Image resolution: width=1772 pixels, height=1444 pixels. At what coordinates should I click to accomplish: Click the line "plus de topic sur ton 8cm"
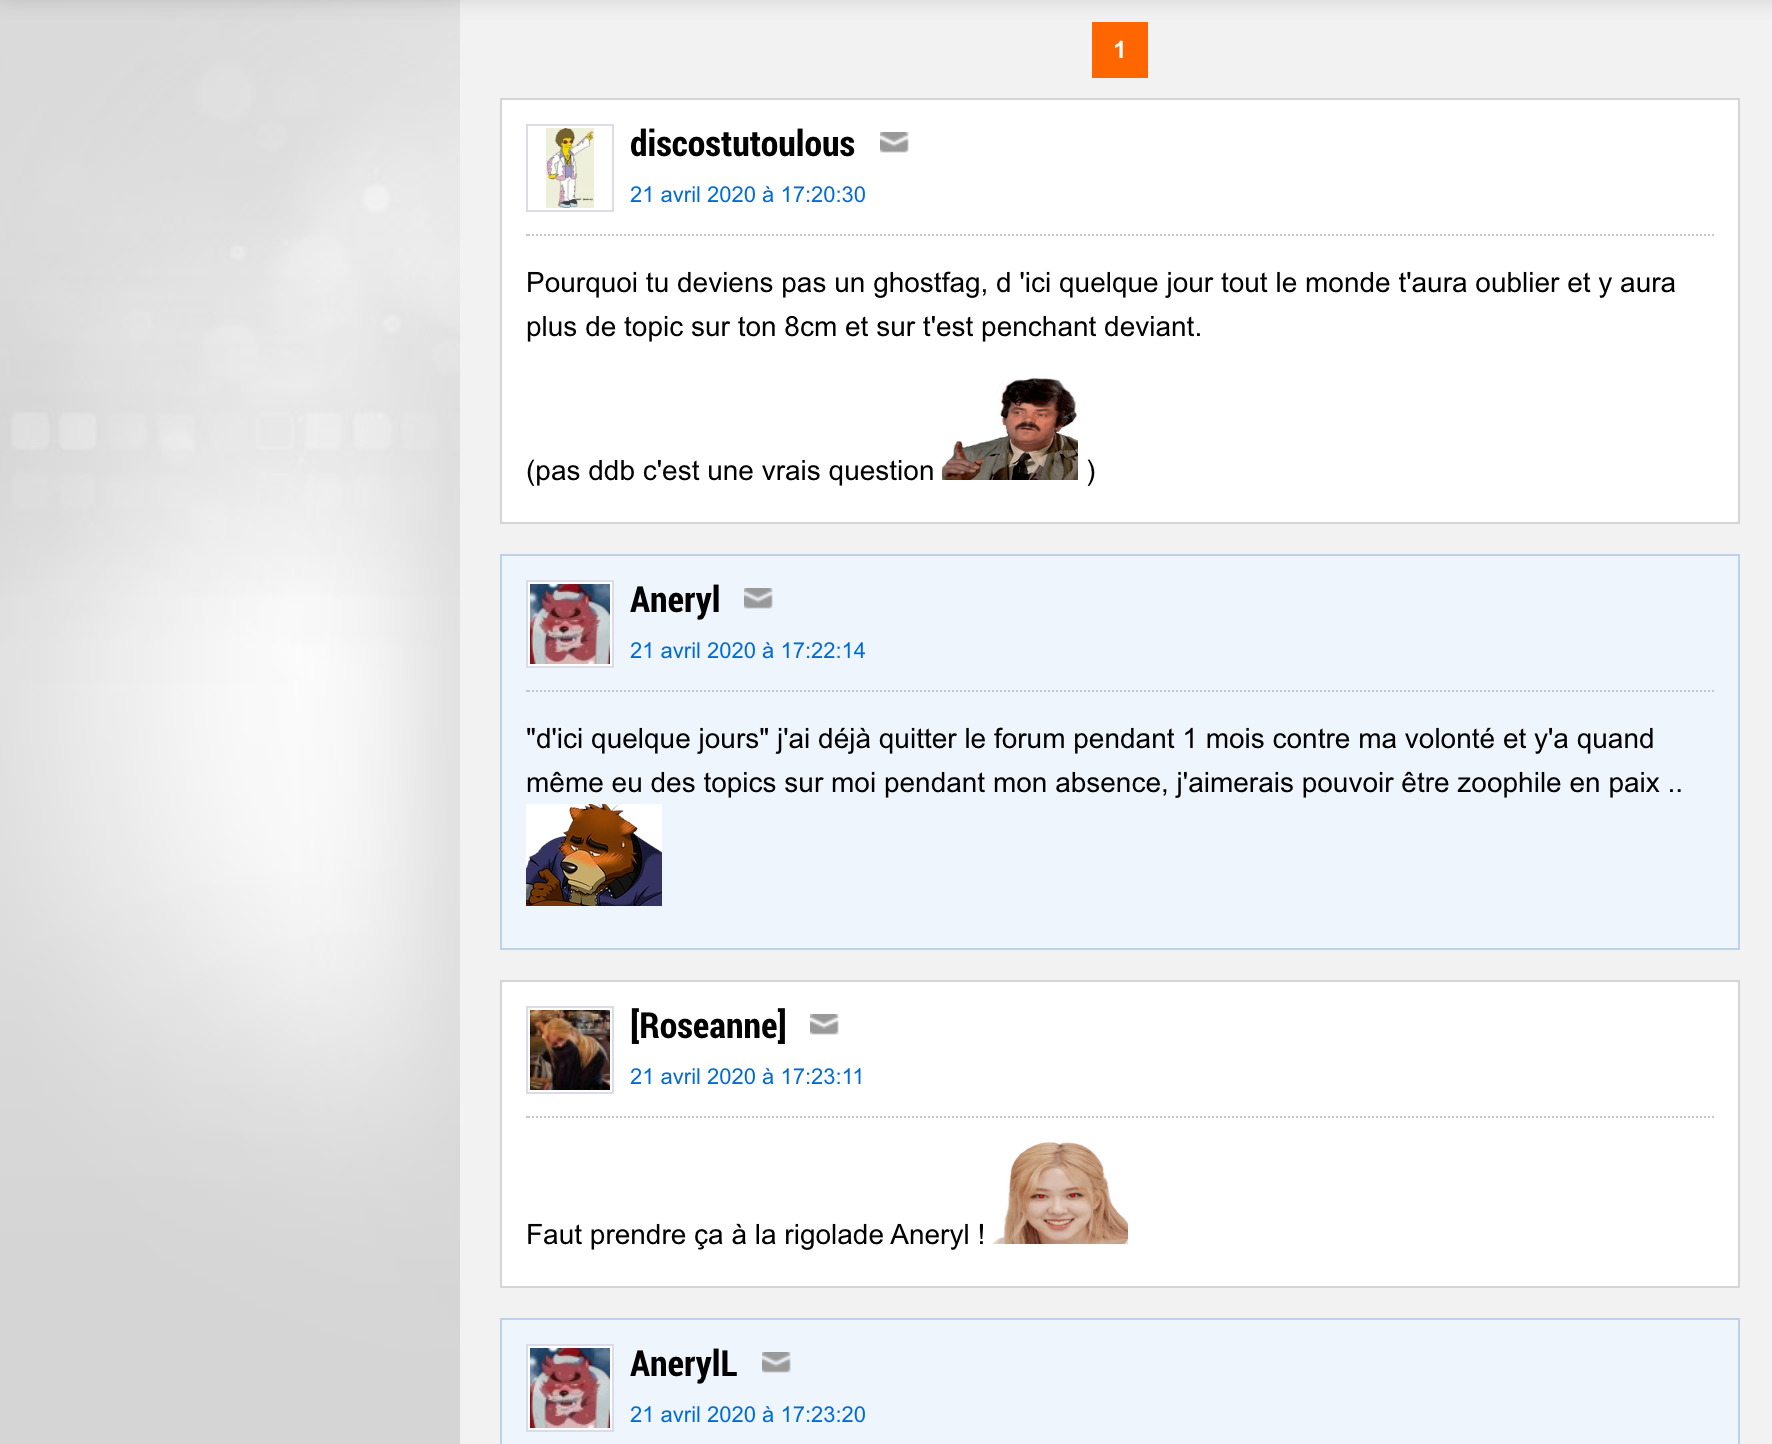point(864,327)
